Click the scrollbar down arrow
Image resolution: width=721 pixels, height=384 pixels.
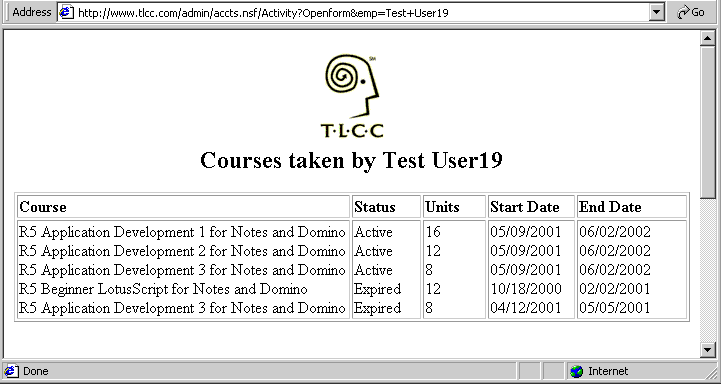(x=708, y=350)
